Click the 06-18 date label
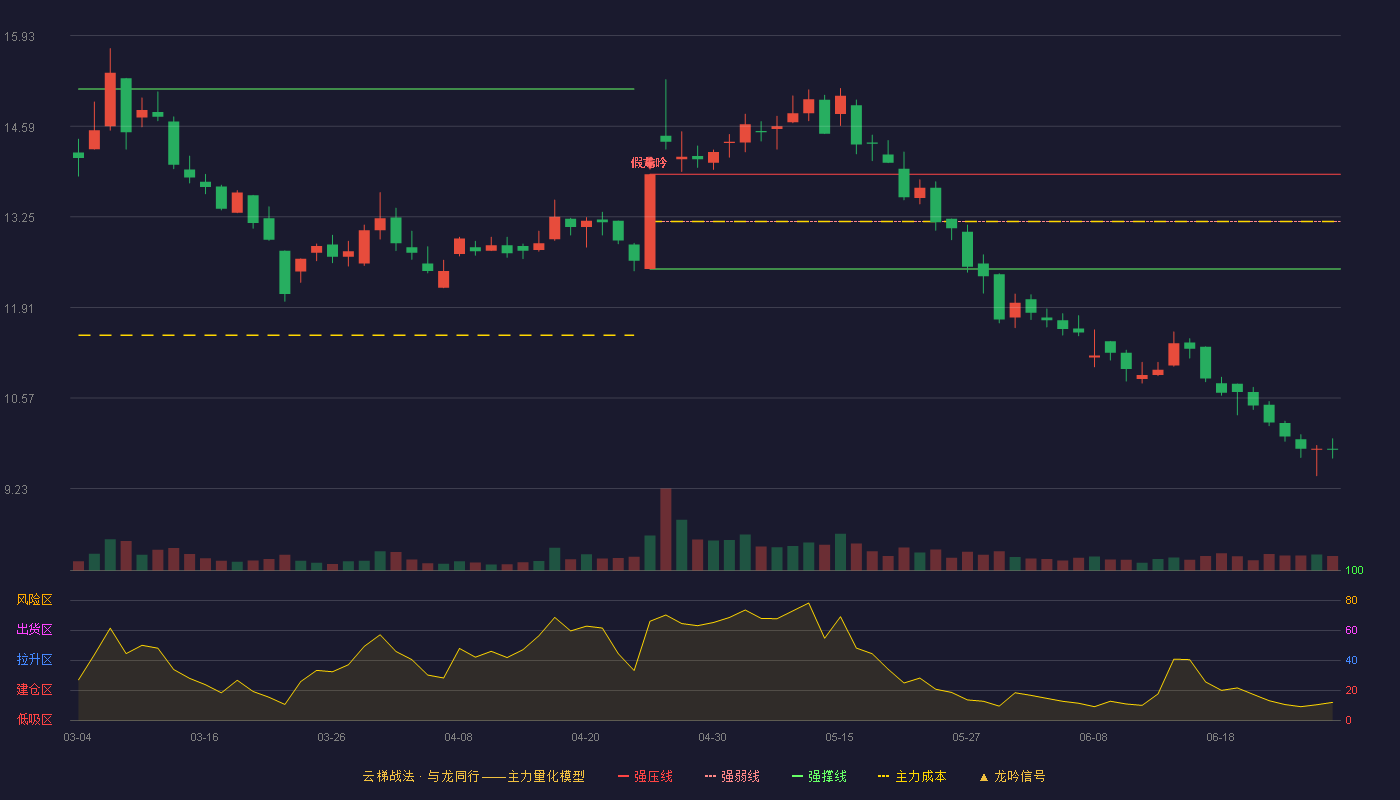 coord(1220,737)
